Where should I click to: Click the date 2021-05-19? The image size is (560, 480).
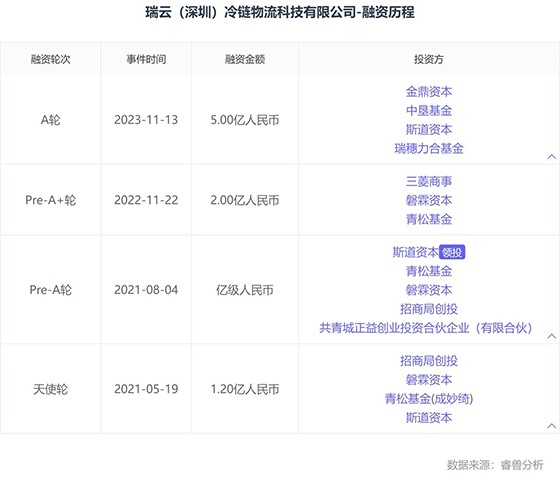[146, 389]
